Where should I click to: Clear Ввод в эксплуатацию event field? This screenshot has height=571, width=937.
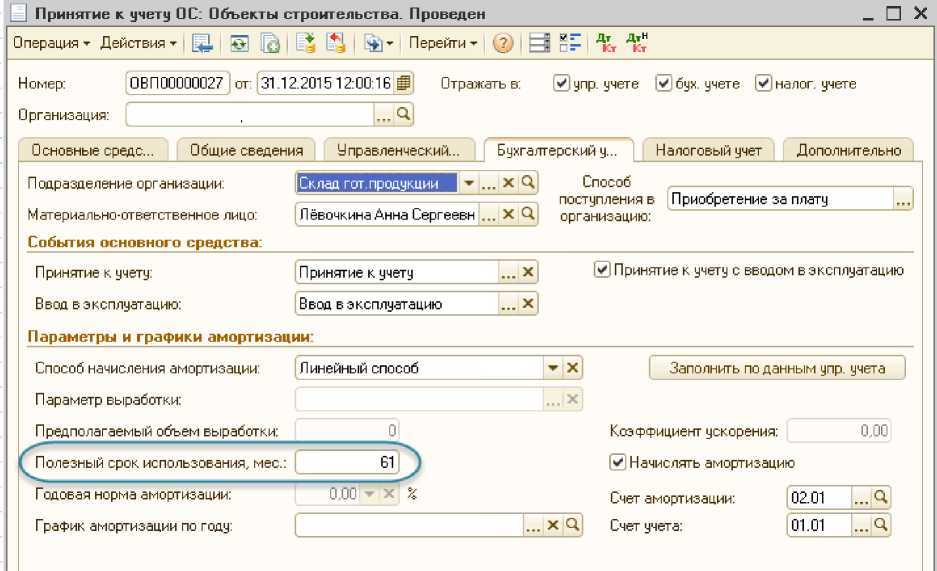click(x=528, y=304)
